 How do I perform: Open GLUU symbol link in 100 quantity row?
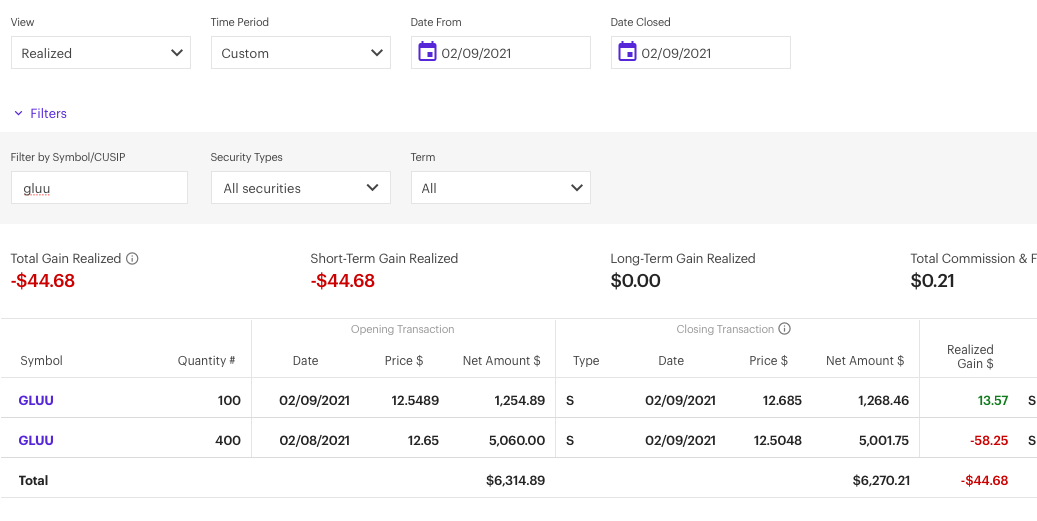pyautogui.click(x=36, y=401)
